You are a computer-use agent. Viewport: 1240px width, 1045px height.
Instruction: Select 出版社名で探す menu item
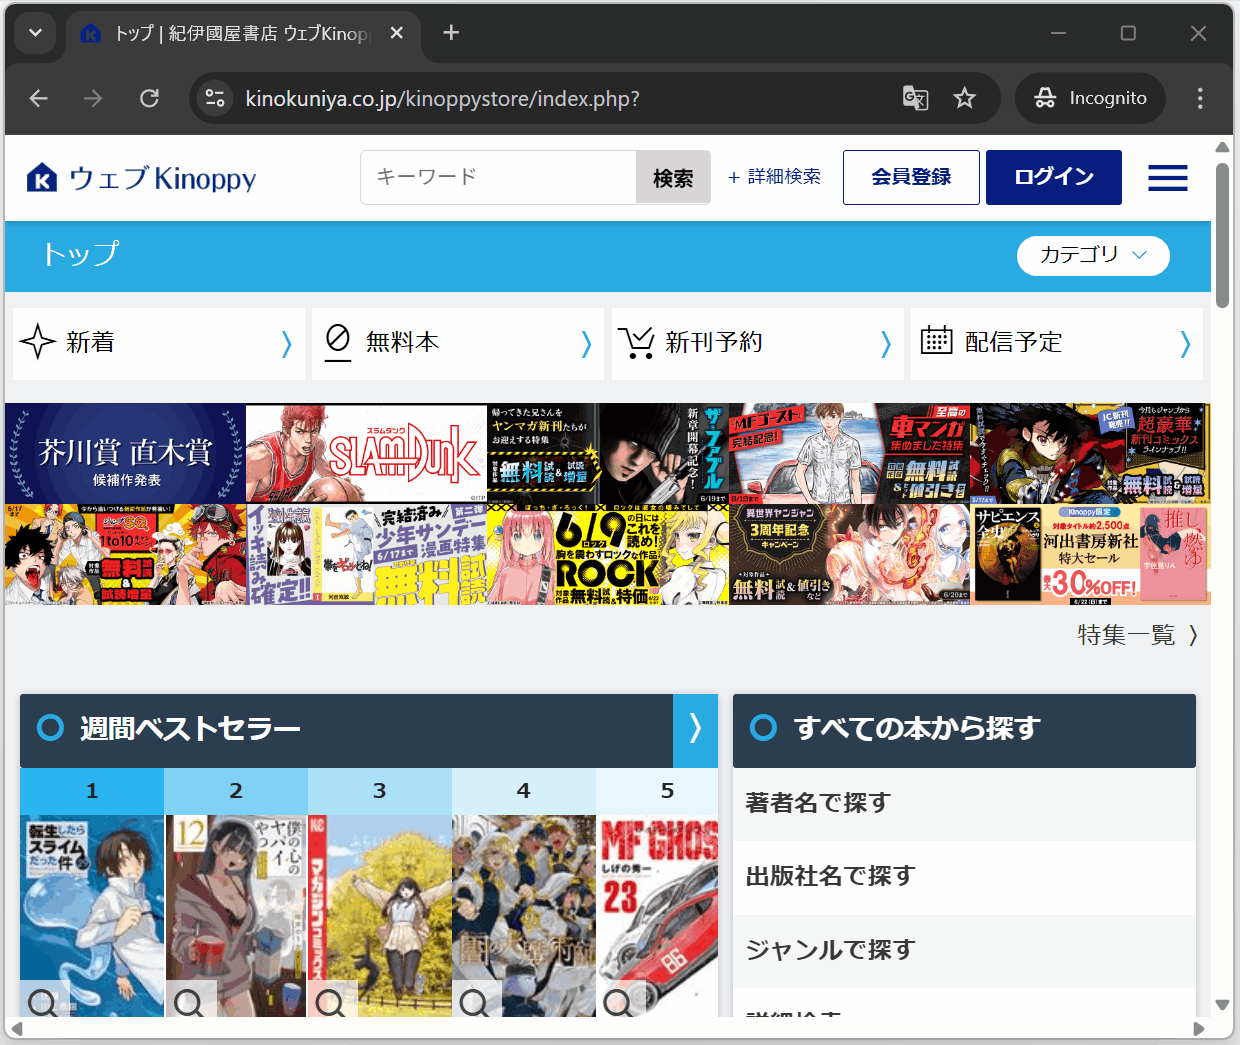click(964, 877)
